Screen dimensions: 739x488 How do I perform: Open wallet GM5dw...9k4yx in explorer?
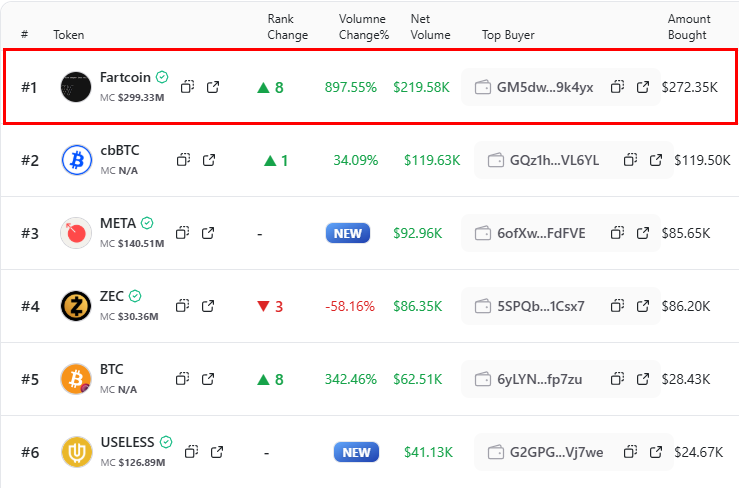[643, 87]
